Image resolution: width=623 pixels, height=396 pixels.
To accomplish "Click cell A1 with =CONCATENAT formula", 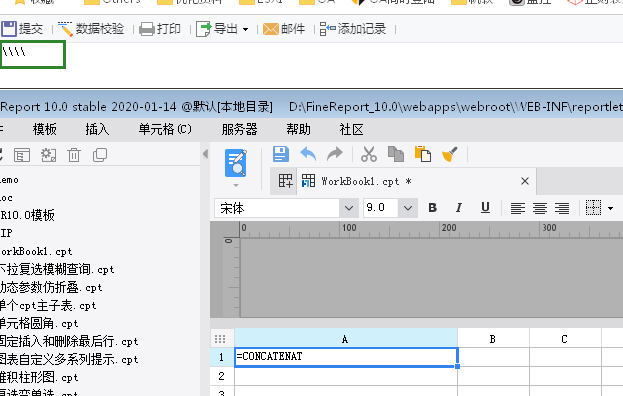I will point(346,357).
